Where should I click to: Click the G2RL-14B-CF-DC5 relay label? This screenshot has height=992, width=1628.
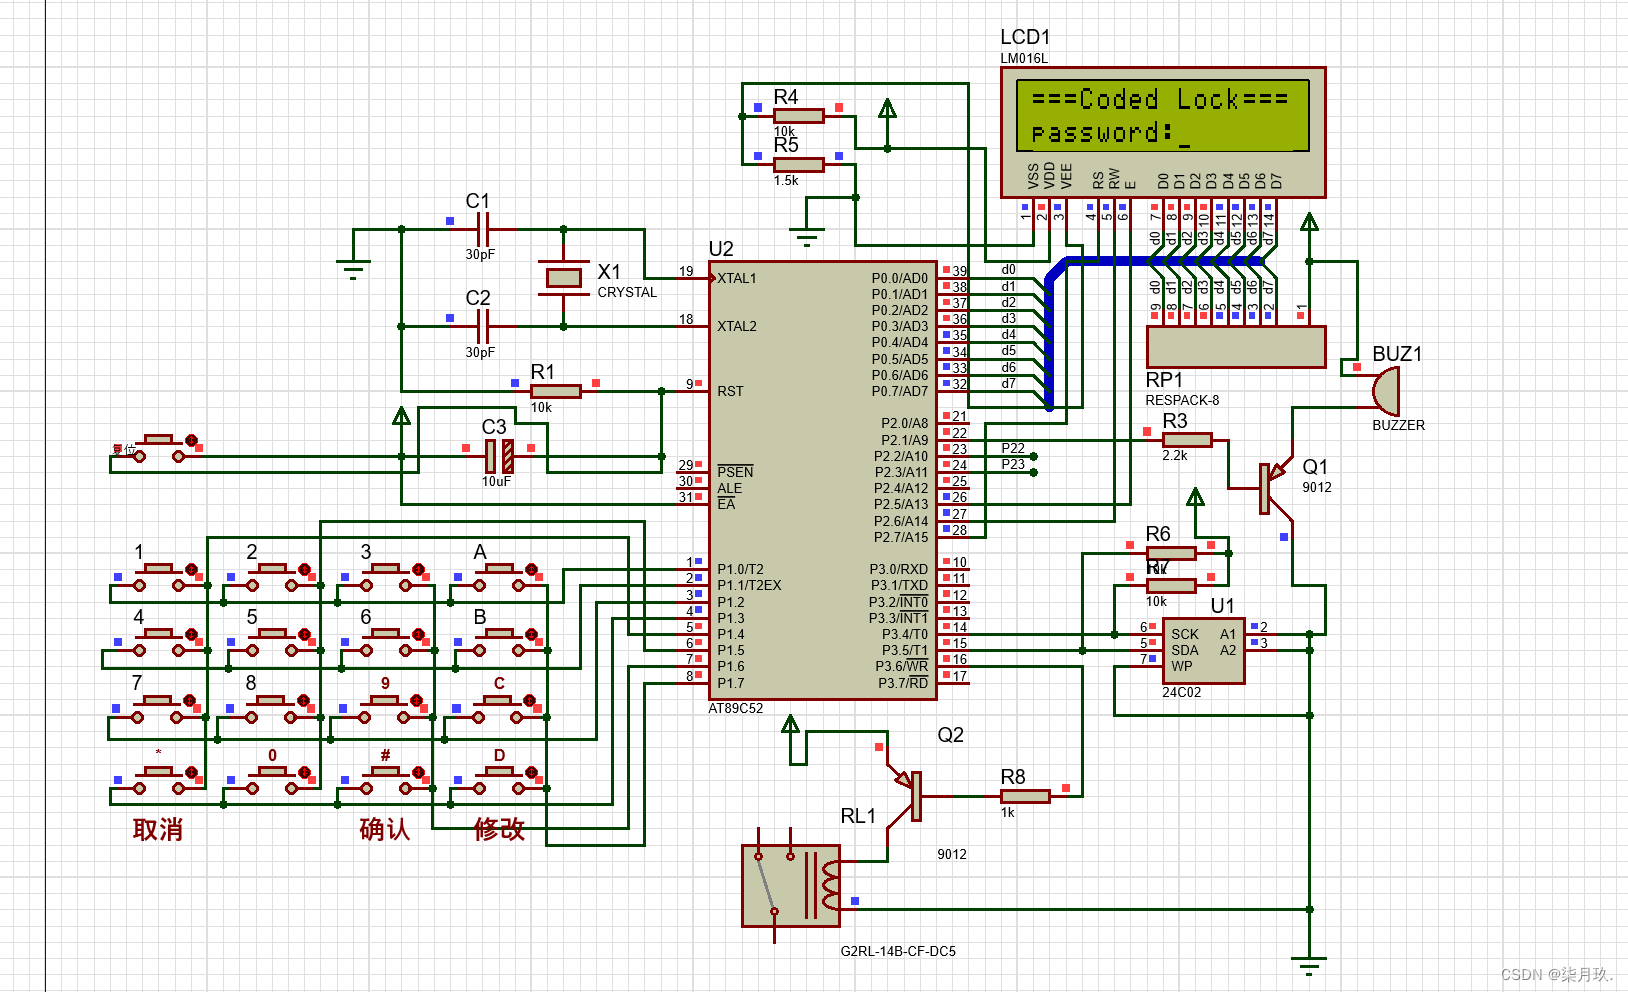(x=898, y=951)
